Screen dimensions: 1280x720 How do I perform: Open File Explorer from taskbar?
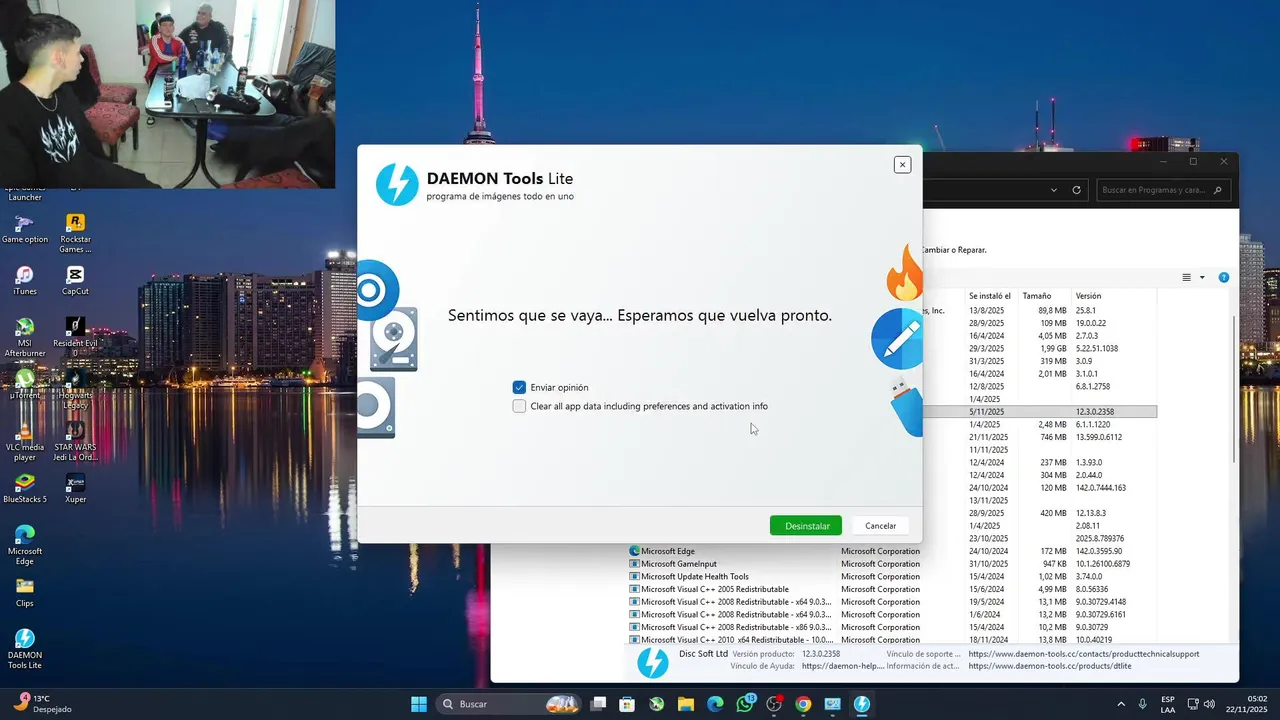pos(686,704)
